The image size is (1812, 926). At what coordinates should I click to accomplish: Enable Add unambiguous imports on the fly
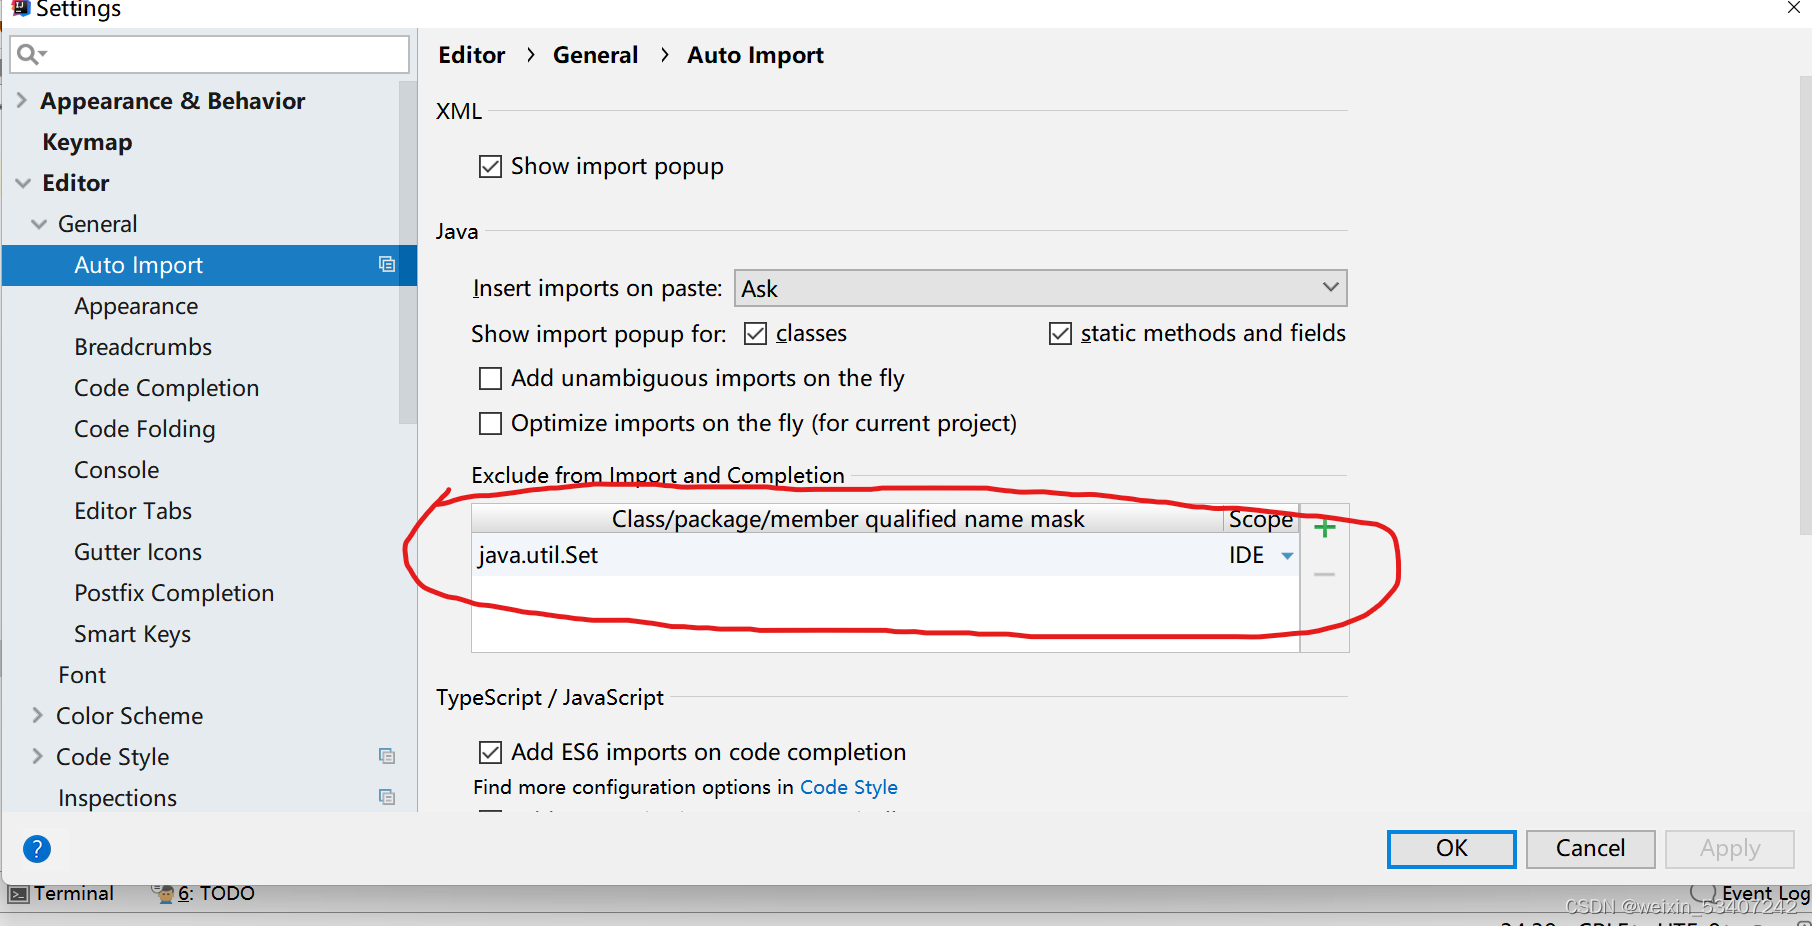pyautogui.click(x=490, y=378)
